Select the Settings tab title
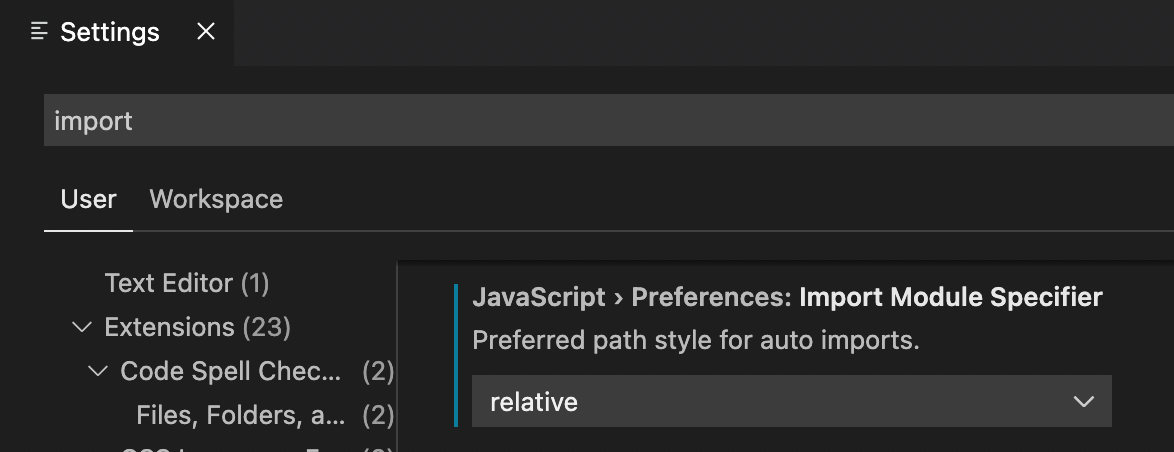 pos(110,32)
